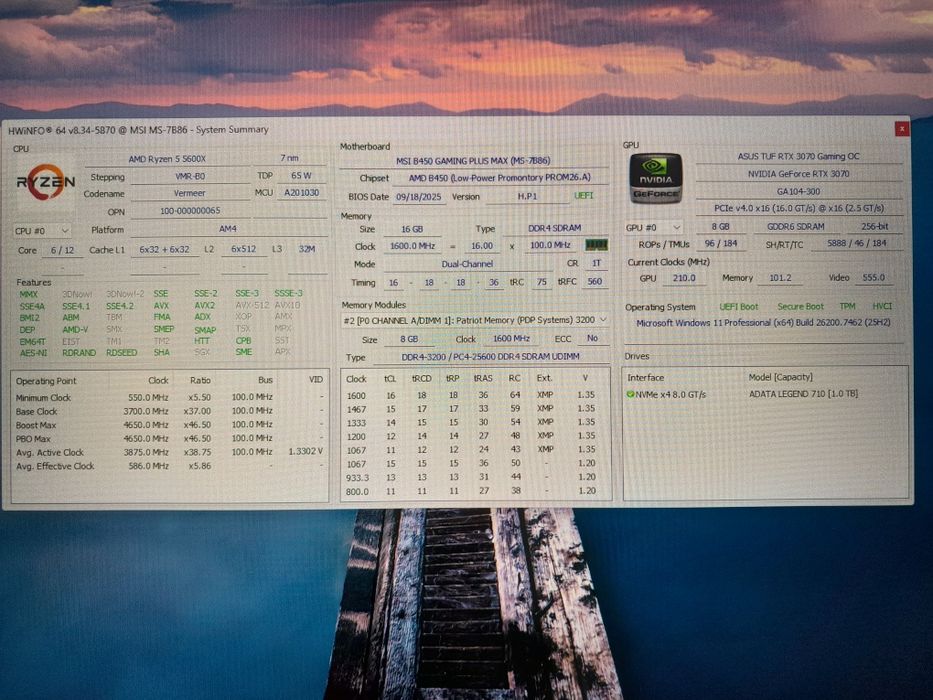The height and width of the screenshot is (700, 933).
Task: Click the 6 / 12 core count
Action: (x=62, y=250)
